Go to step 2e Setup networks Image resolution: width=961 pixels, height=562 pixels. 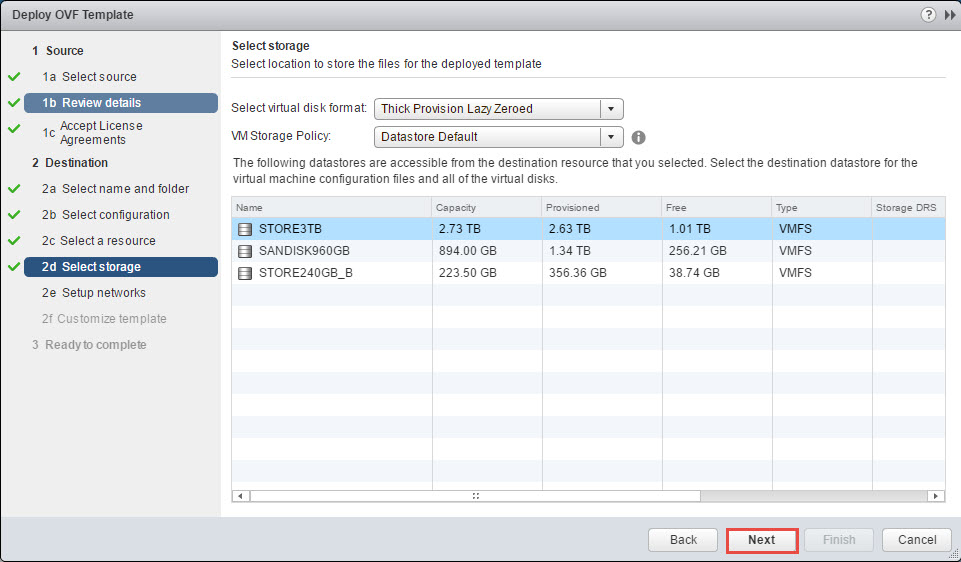click(x=94, y=293)
